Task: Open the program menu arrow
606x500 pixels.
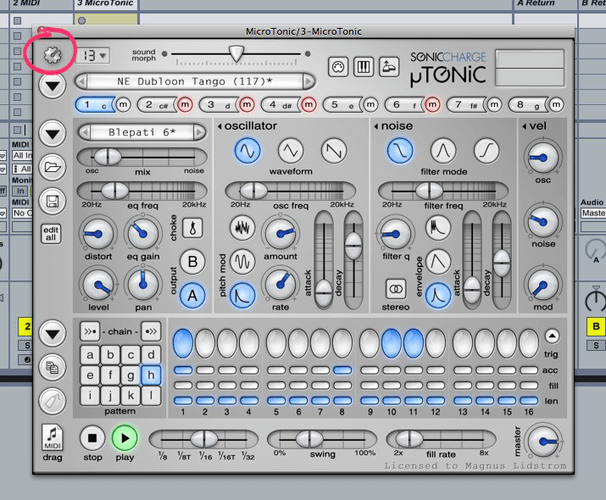Action: point(52,85)
